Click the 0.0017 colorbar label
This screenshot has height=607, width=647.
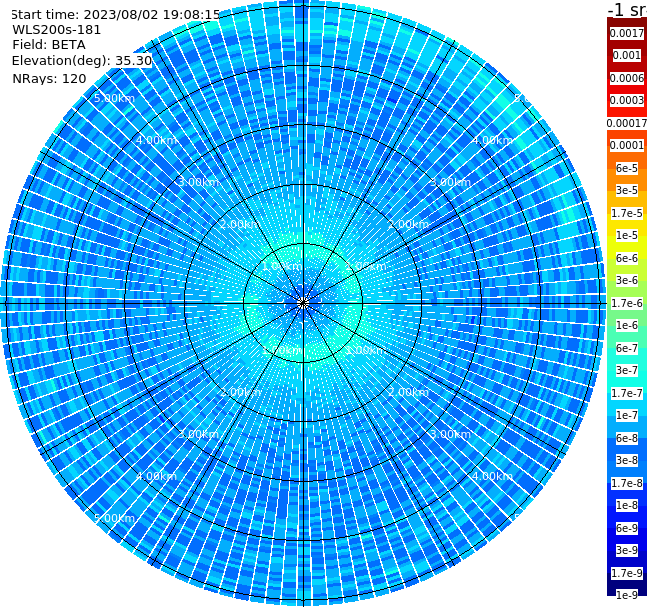tap(627, 33)
